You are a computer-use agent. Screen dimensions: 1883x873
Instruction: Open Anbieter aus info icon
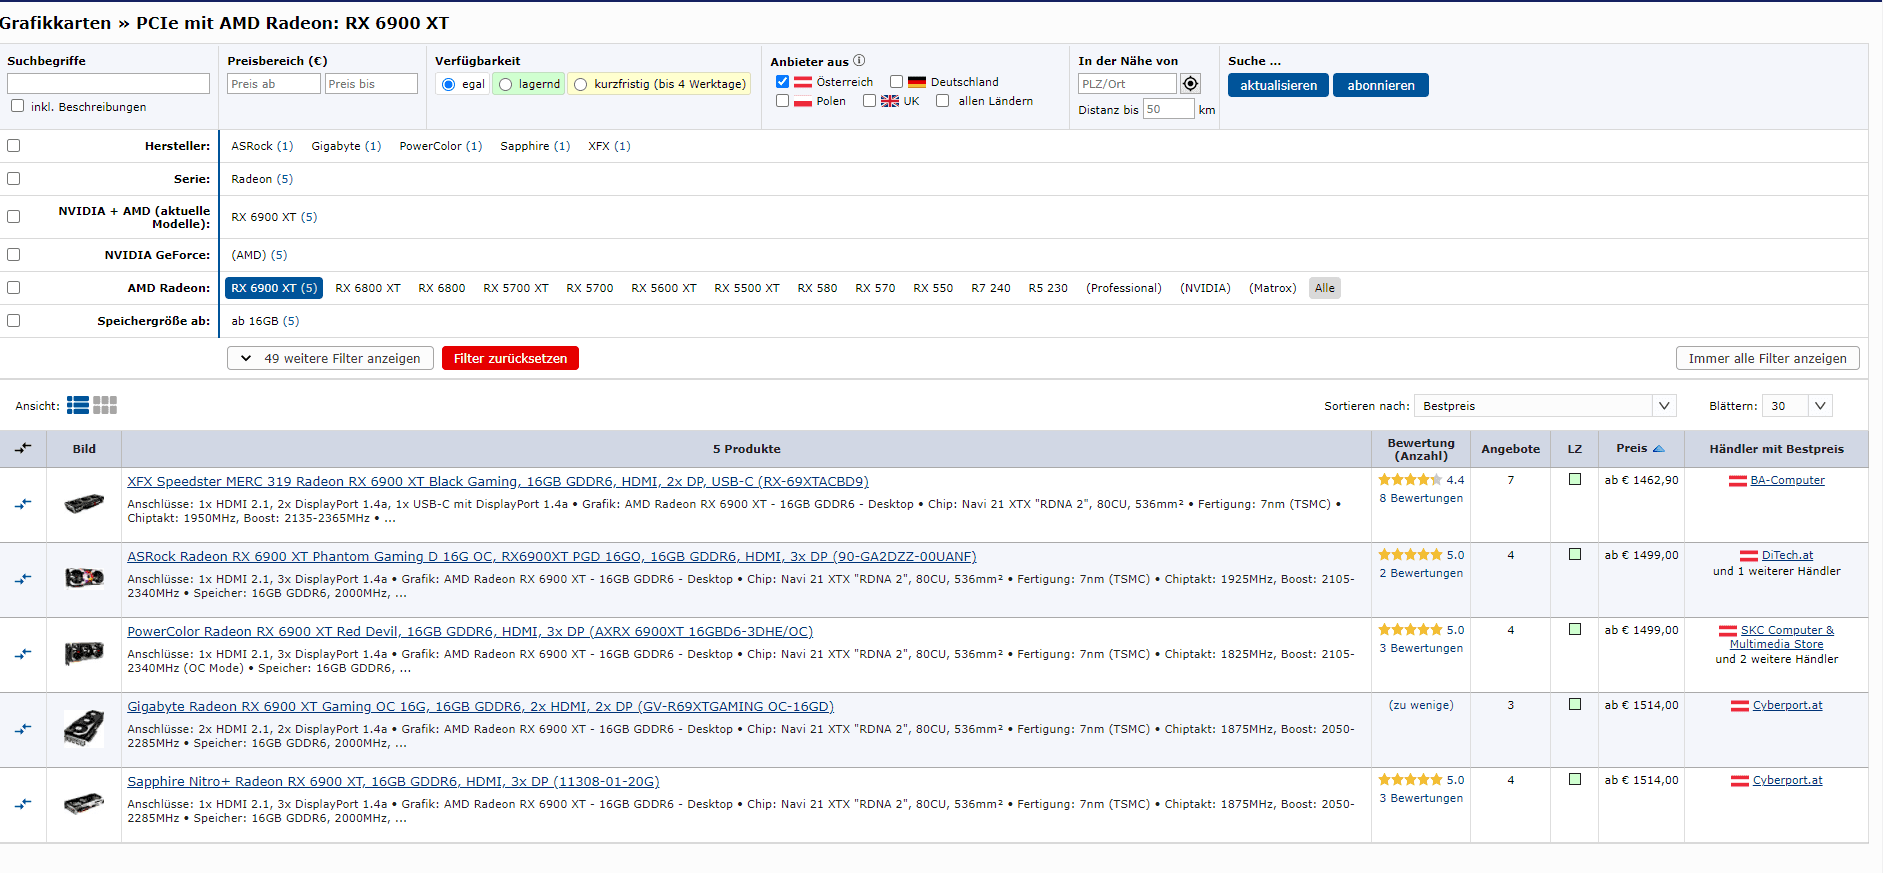coord(859,60)
